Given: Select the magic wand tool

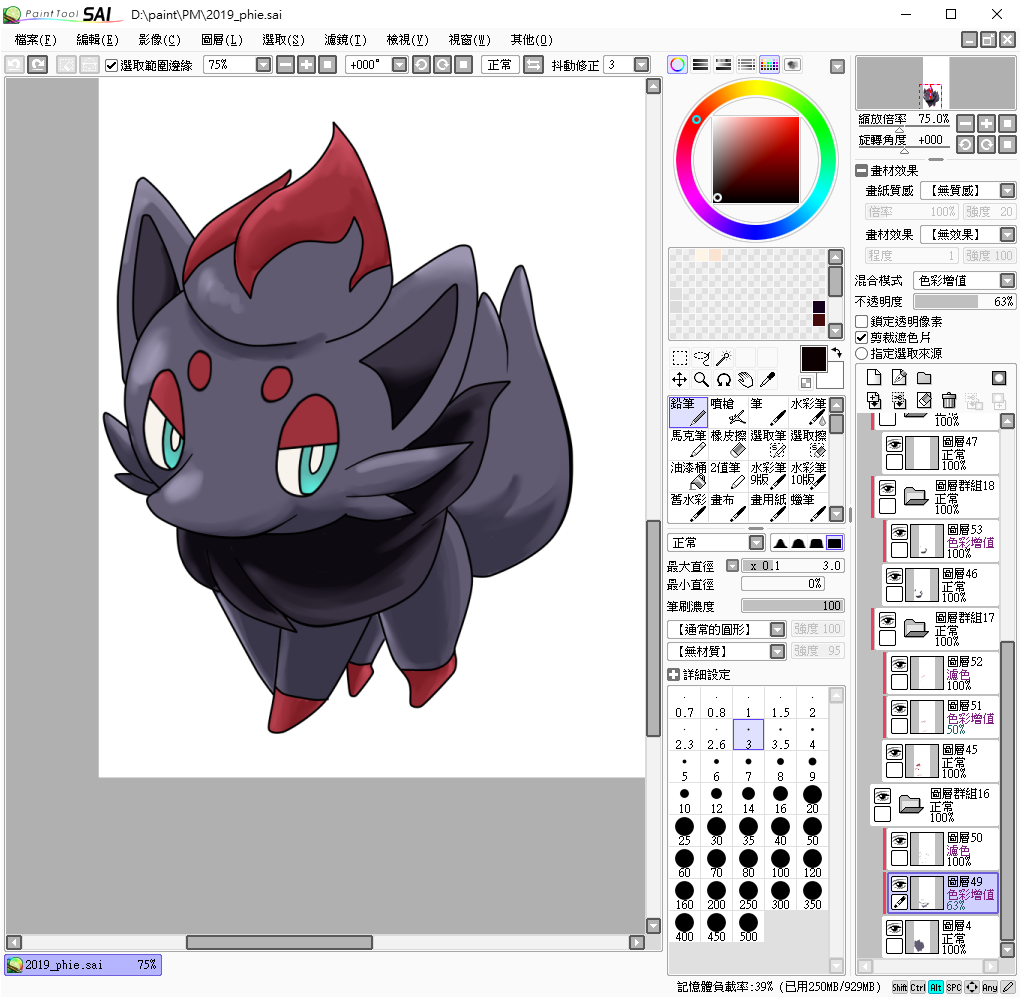Looking at the screenshot, I should pos(723,357).
